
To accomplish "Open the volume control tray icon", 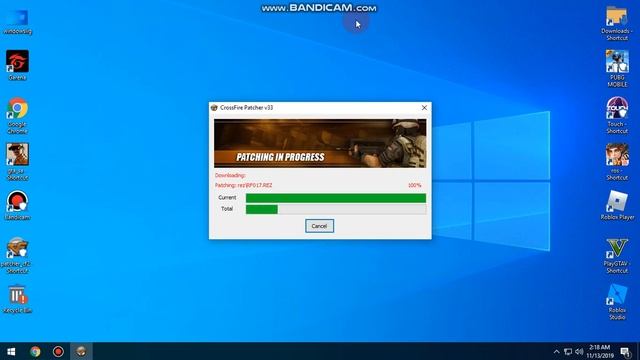I will click(x=579, y=351).
